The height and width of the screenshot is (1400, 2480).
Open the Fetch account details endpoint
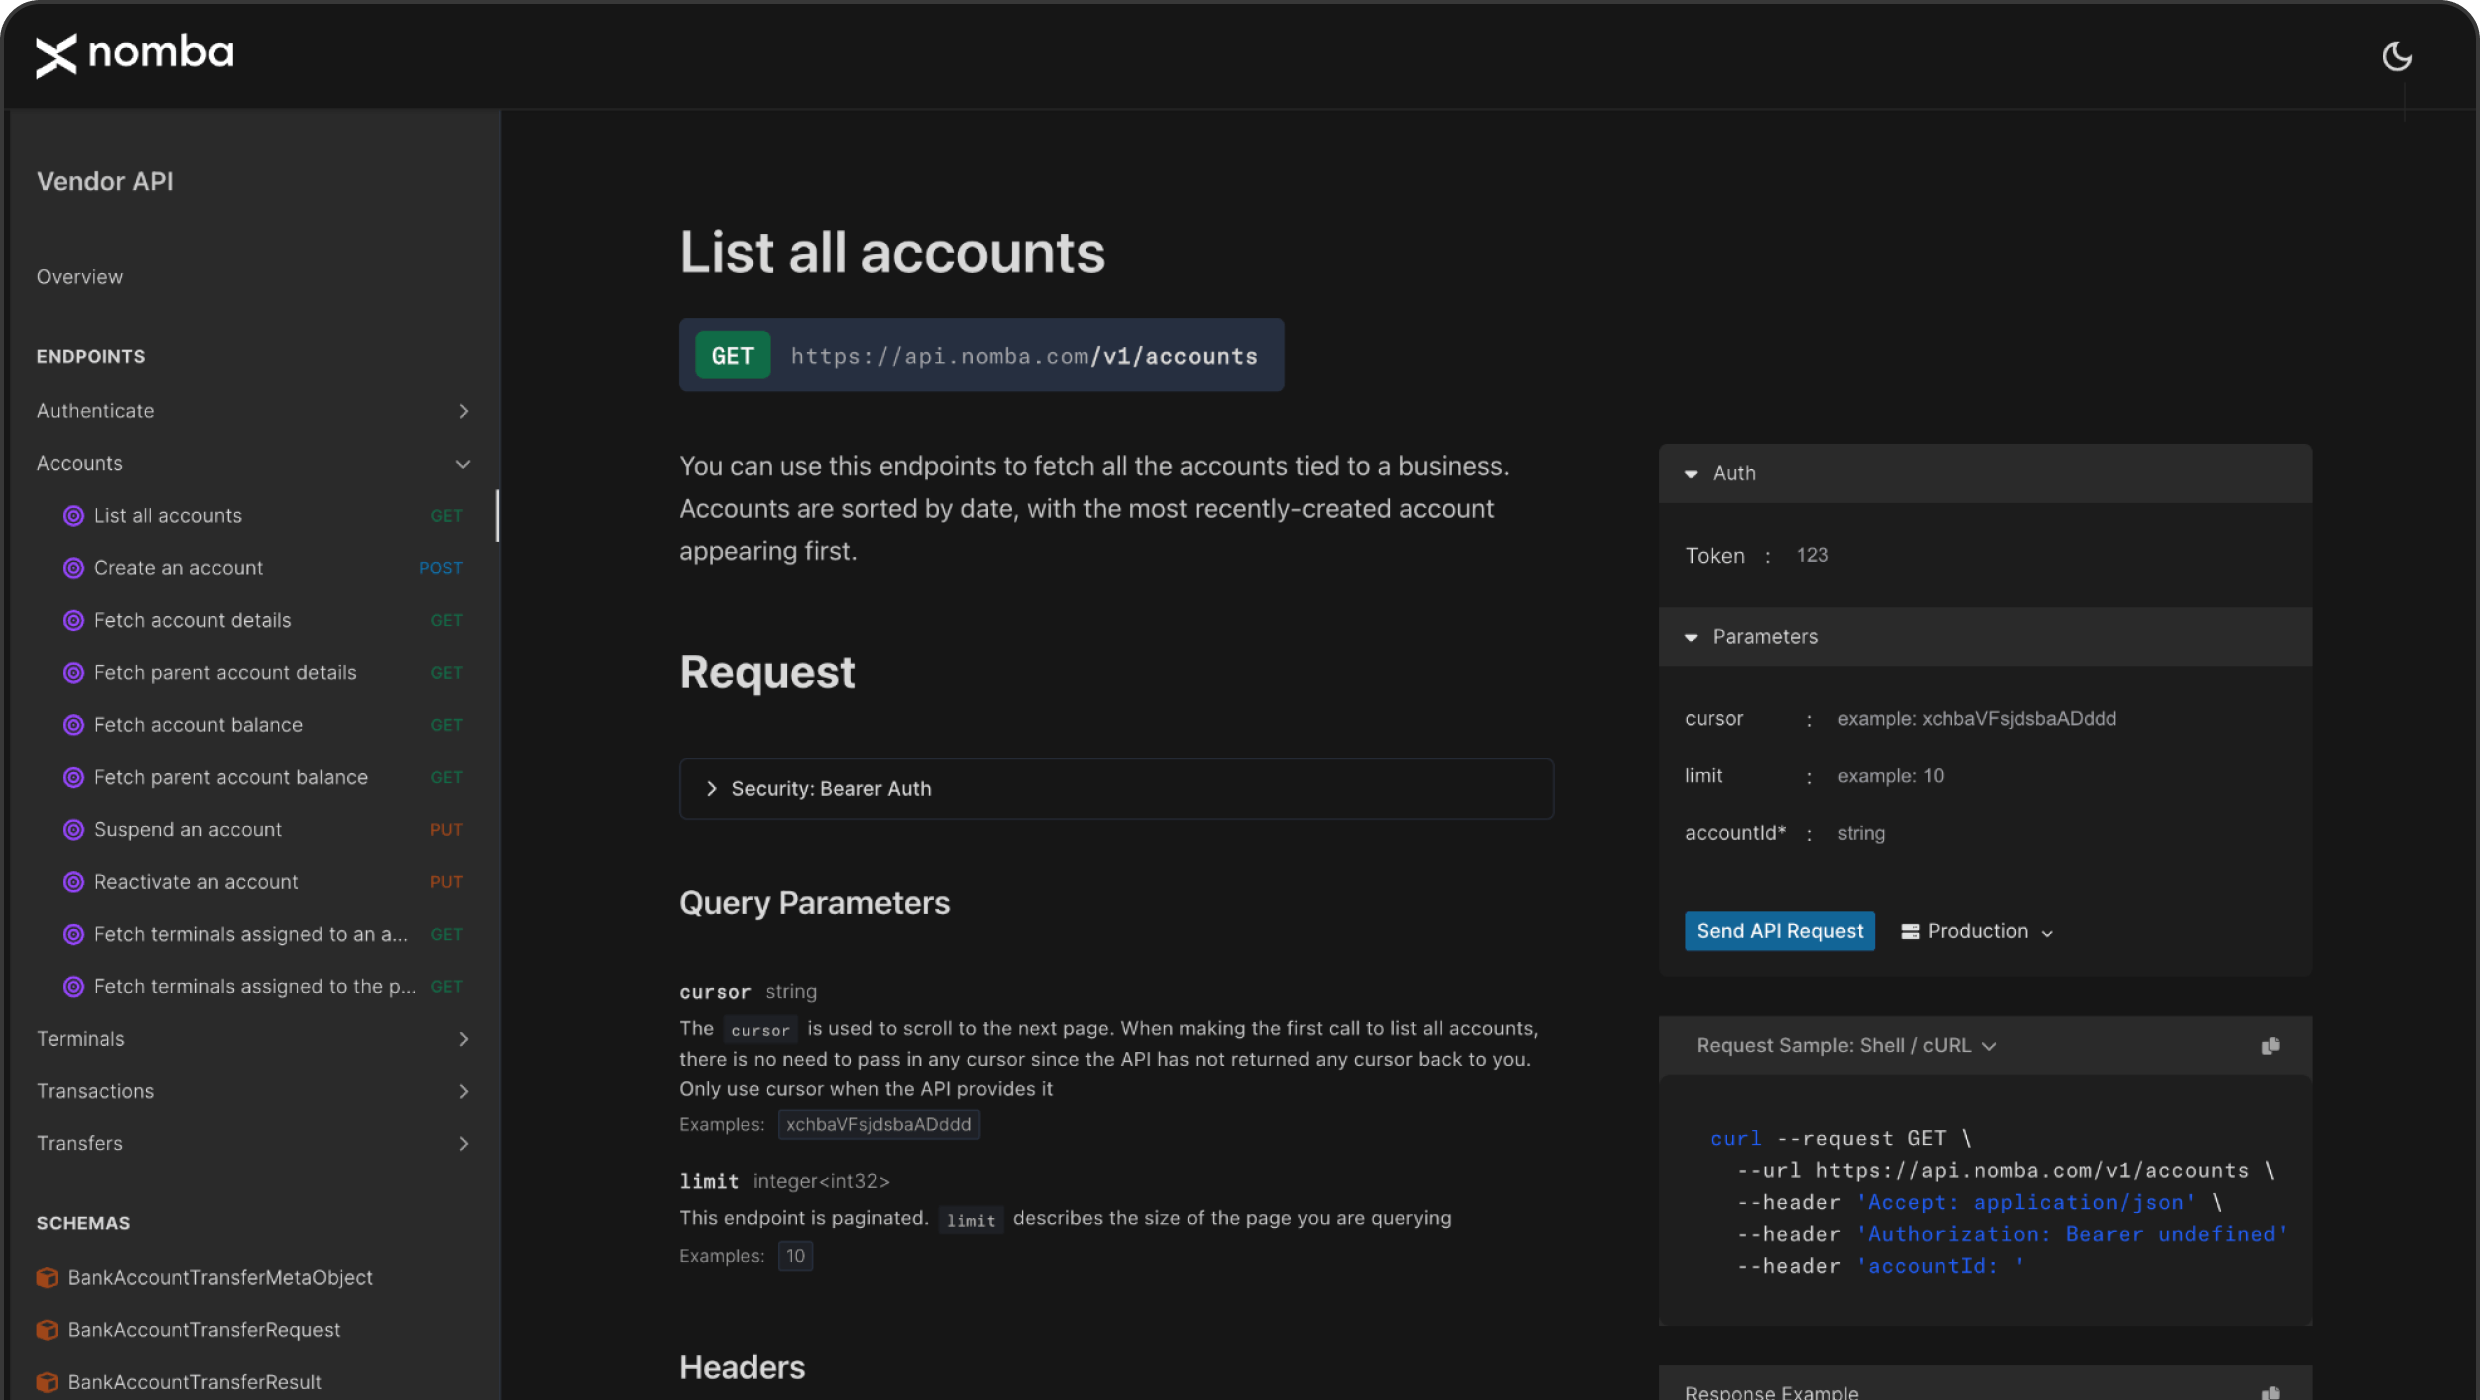(192, 620)
